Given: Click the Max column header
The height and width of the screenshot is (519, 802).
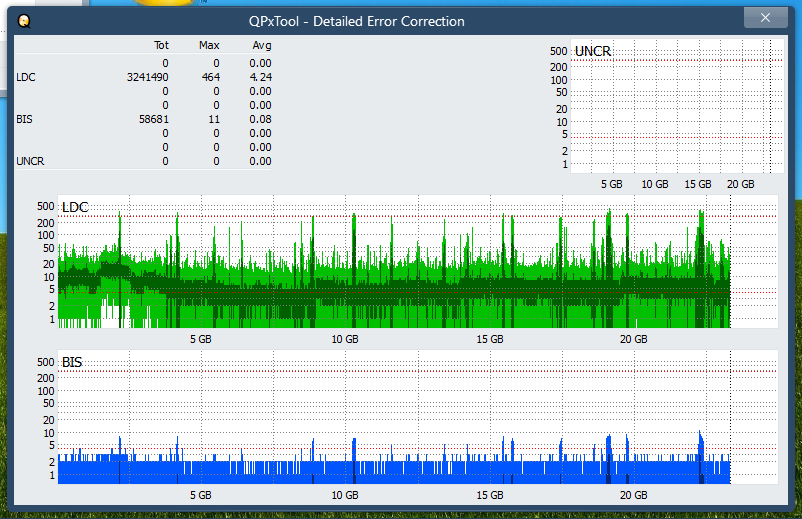Looking at the screenshot, I should (209, 45).
